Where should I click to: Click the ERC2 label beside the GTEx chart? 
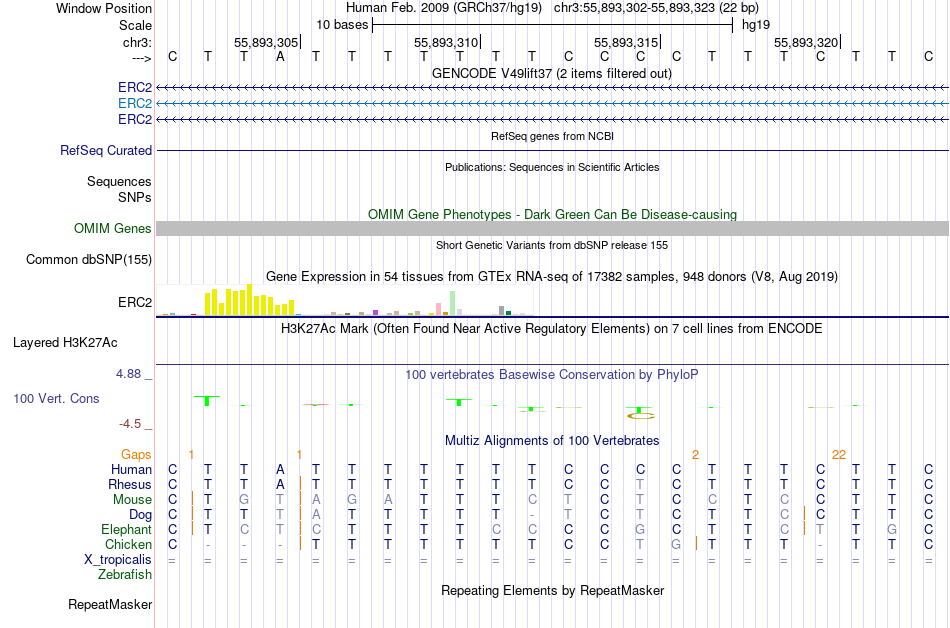pyautogui.click(x=135, y=302)
